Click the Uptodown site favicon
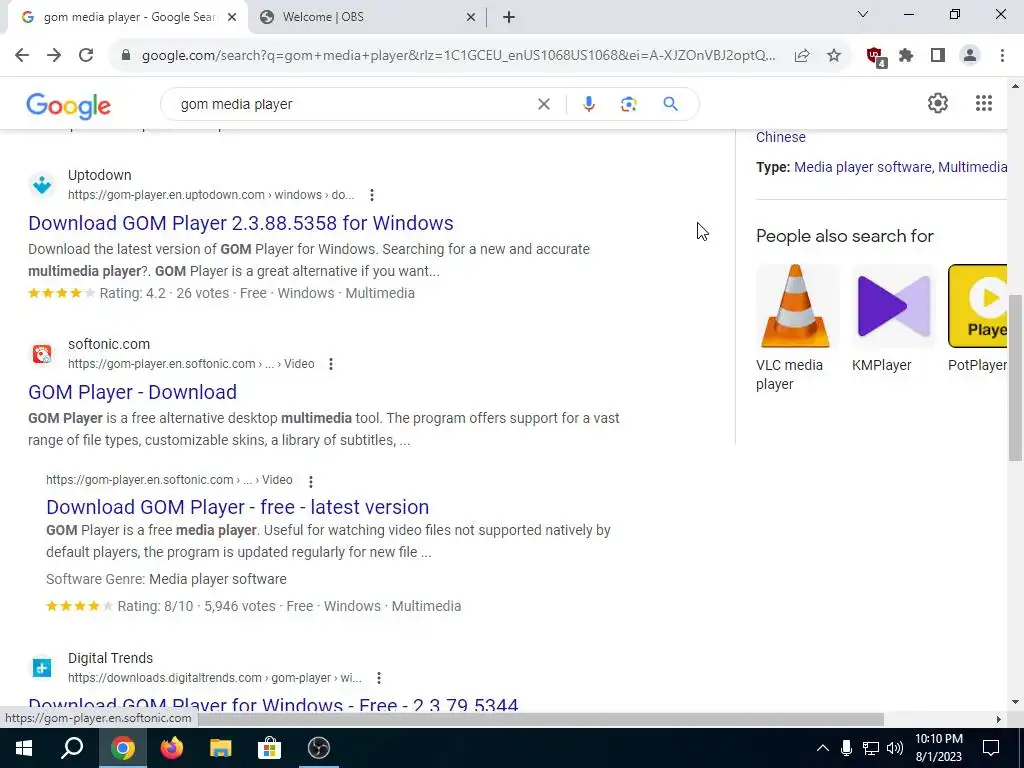This screenshot has width=1024, height=768. [x=42, y=185]
